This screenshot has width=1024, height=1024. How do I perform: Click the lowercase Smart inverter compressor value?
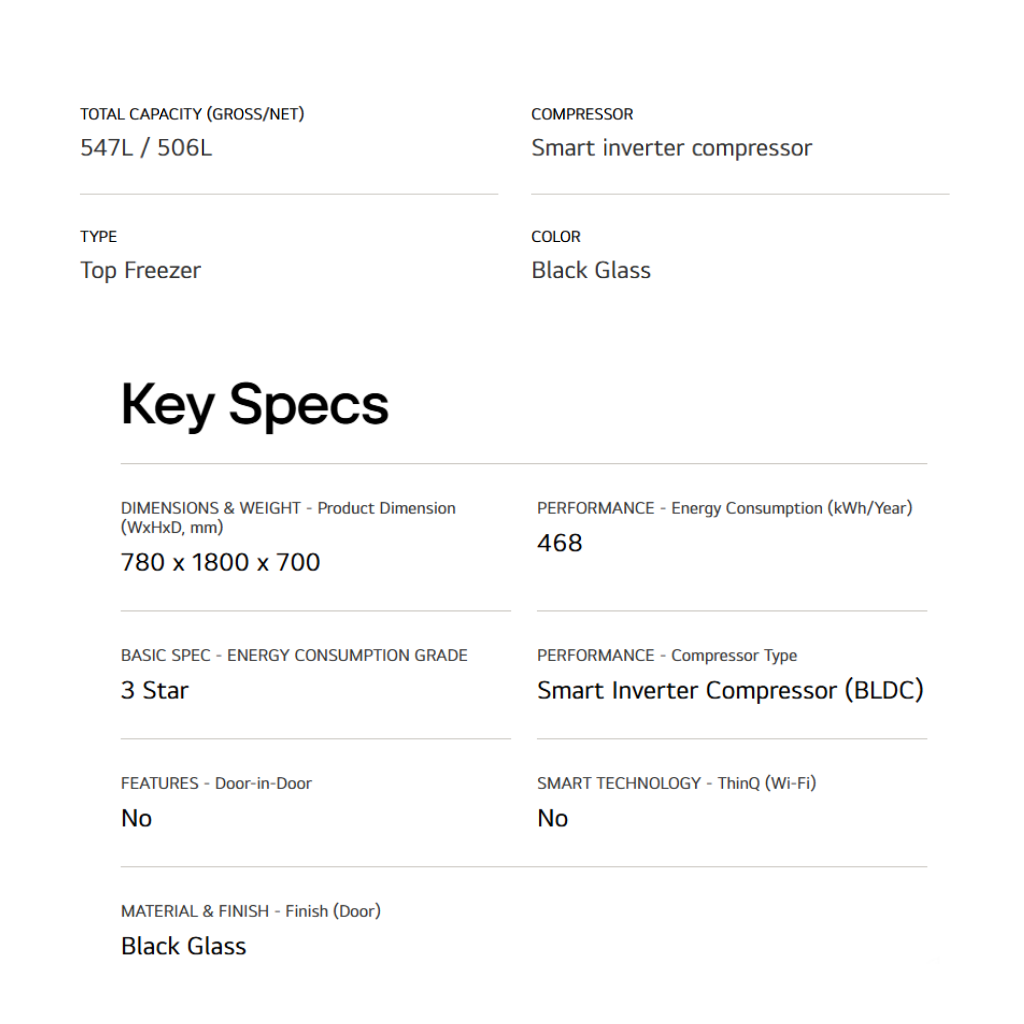(x=671, y=148)
